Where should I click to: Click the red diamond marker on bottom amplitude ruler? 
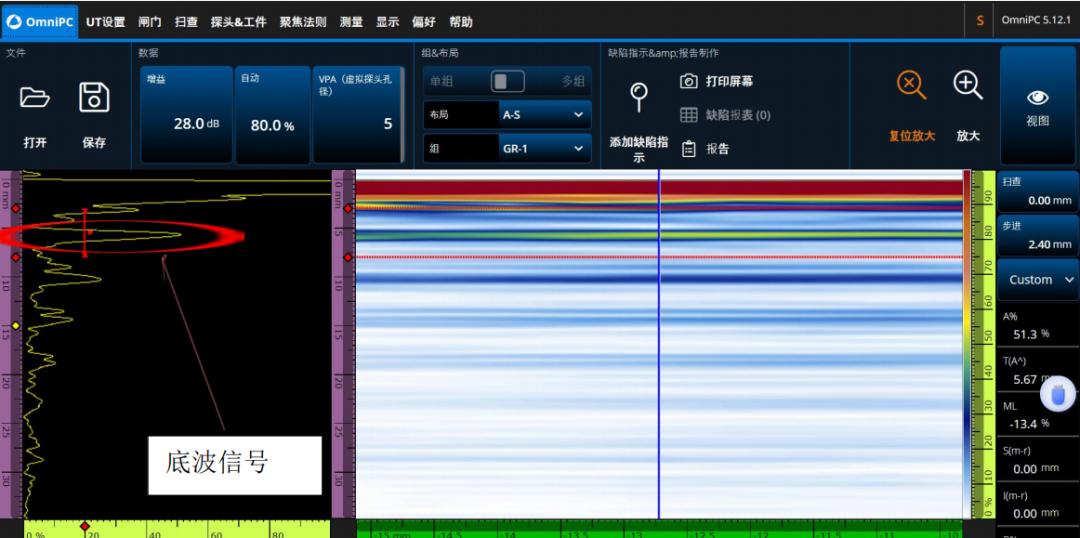click(x=85, y=526)
